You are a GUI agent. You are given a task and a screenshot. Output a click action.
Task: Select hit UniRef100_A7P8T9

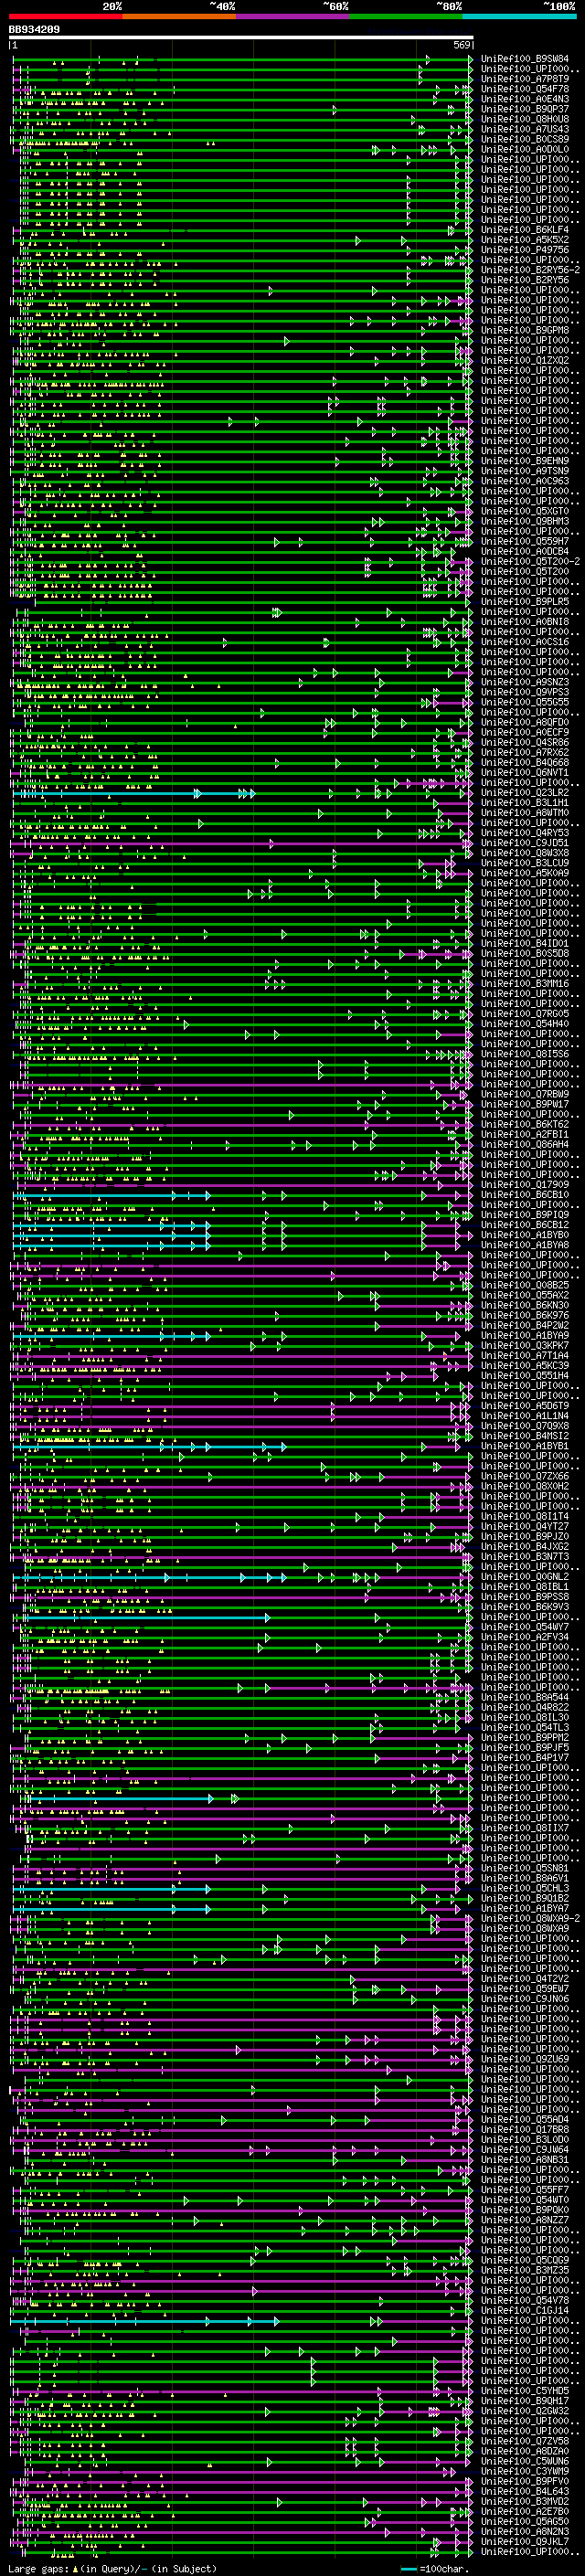coord(525,79)
